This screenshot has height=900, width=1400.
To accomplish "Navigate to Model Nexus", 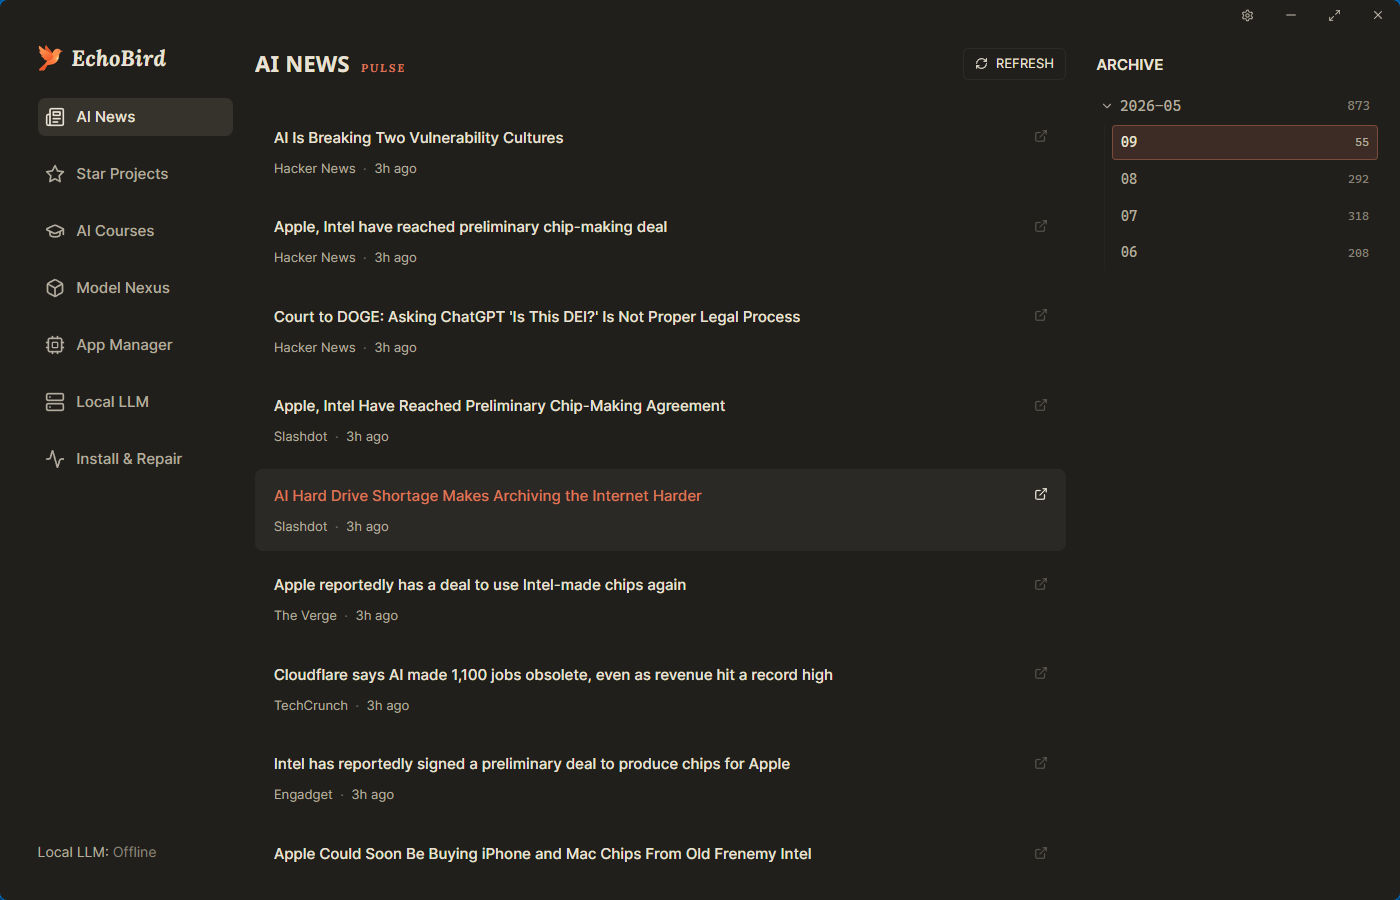I will 135,288.
